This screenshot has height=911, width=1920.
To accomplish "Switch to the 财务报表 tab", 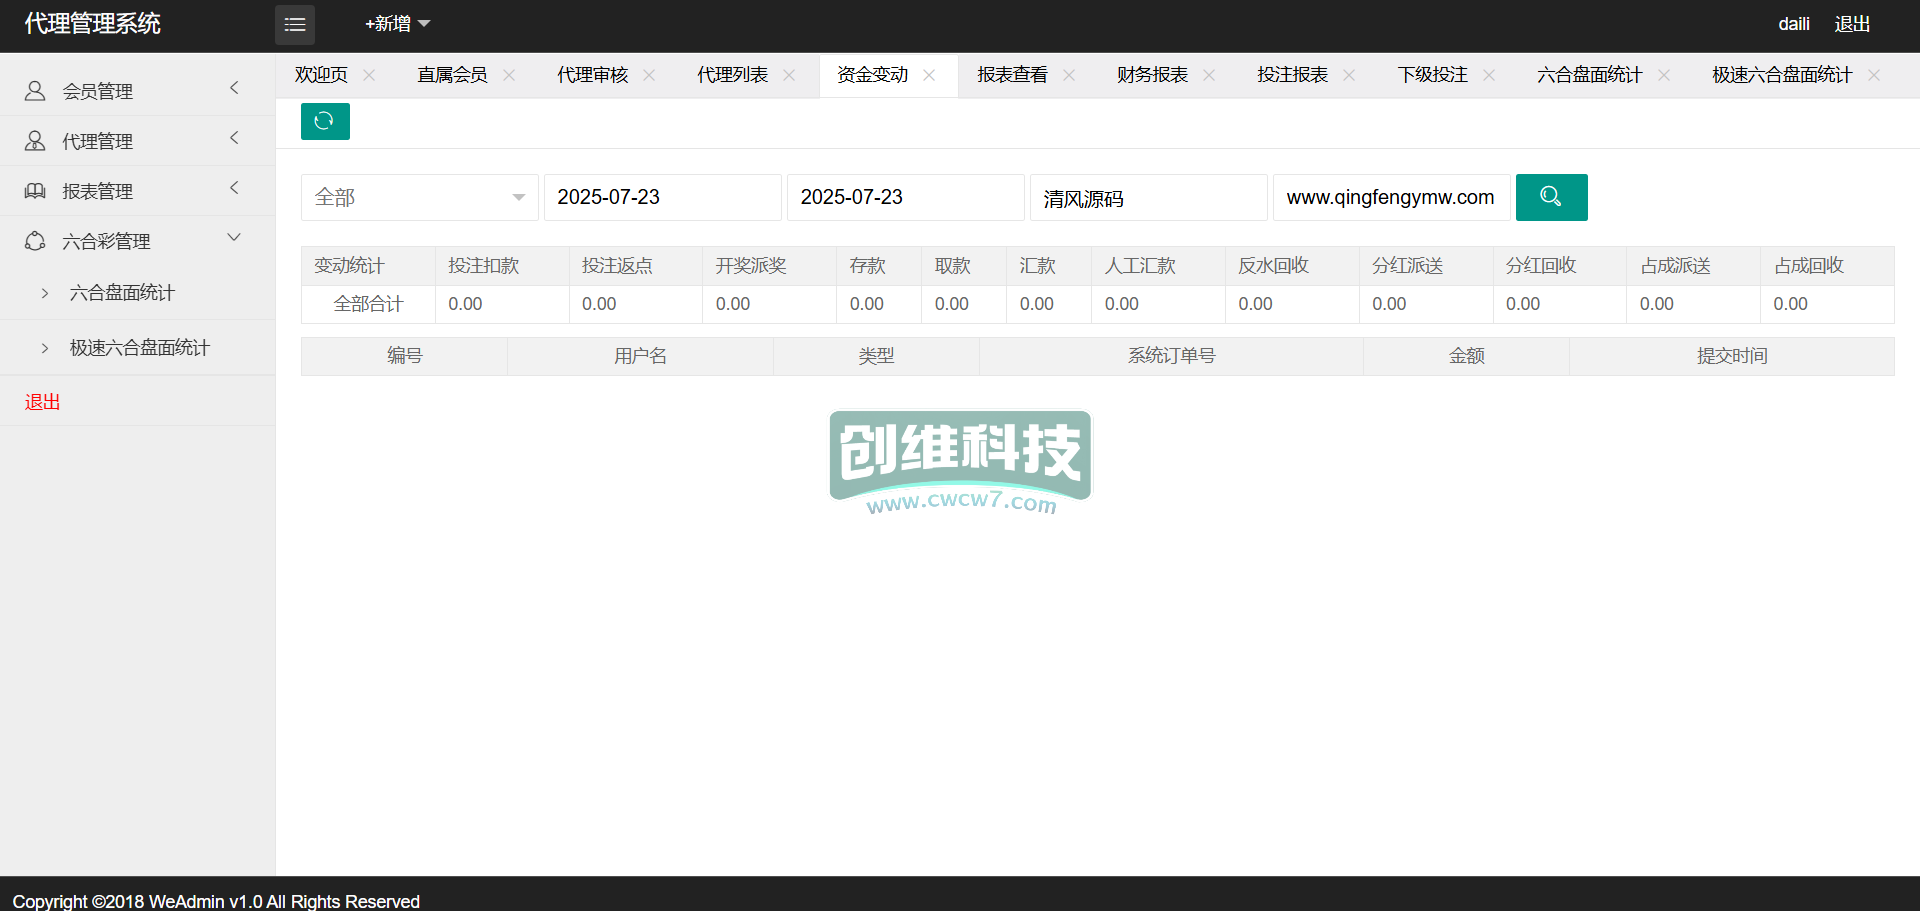I will pos(1152,75).
